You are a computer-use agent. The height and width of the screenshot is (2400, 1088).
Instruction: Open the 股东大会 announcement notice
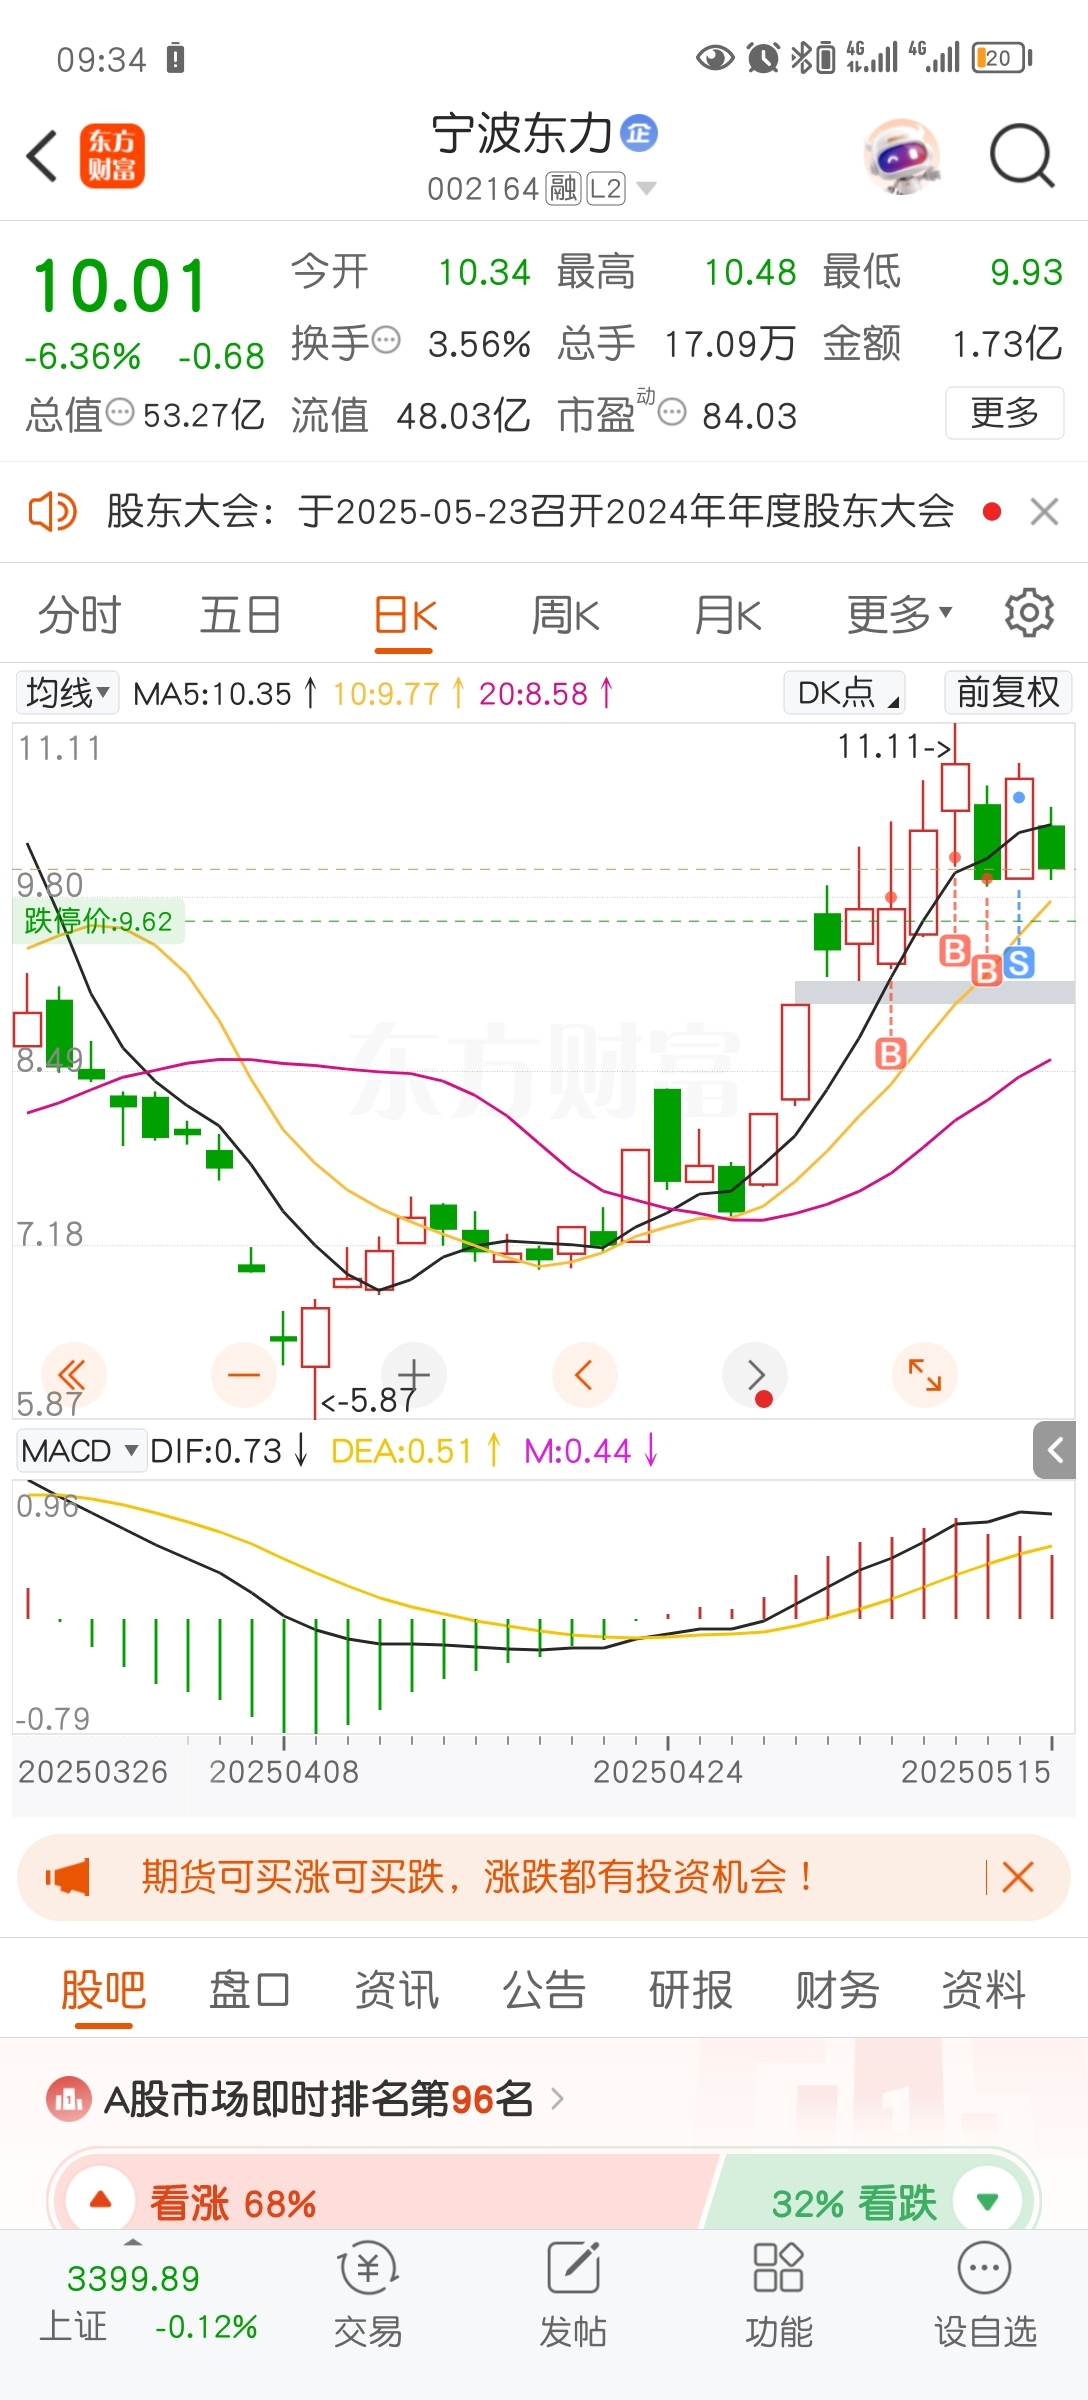coord(530,512)
